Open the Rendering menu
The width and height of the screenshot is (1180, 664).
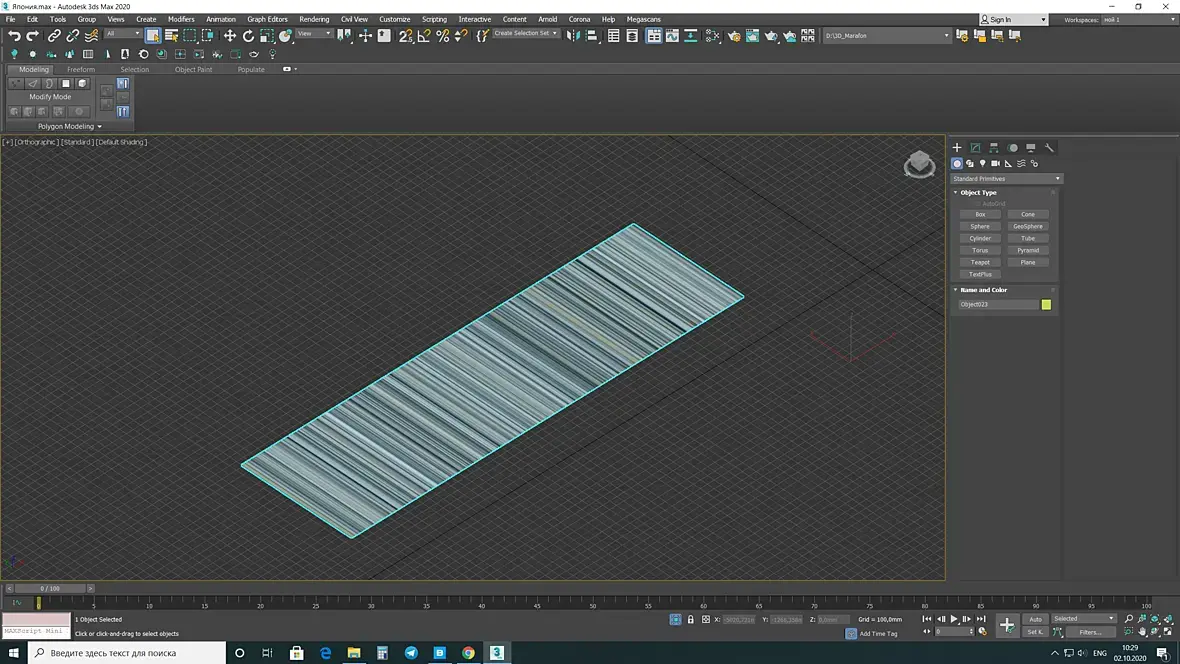pos(314,19)
